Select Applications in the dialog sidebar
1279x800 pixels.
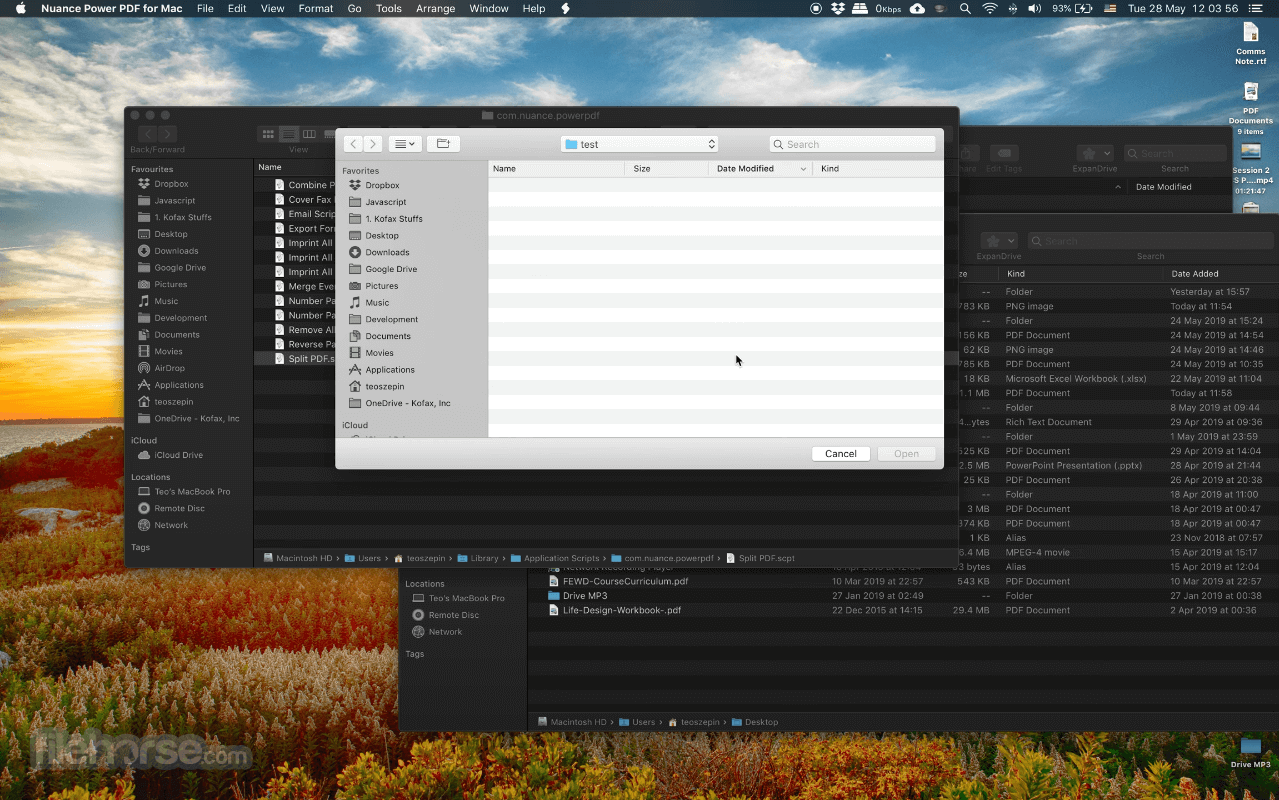(x=390, y=370)
